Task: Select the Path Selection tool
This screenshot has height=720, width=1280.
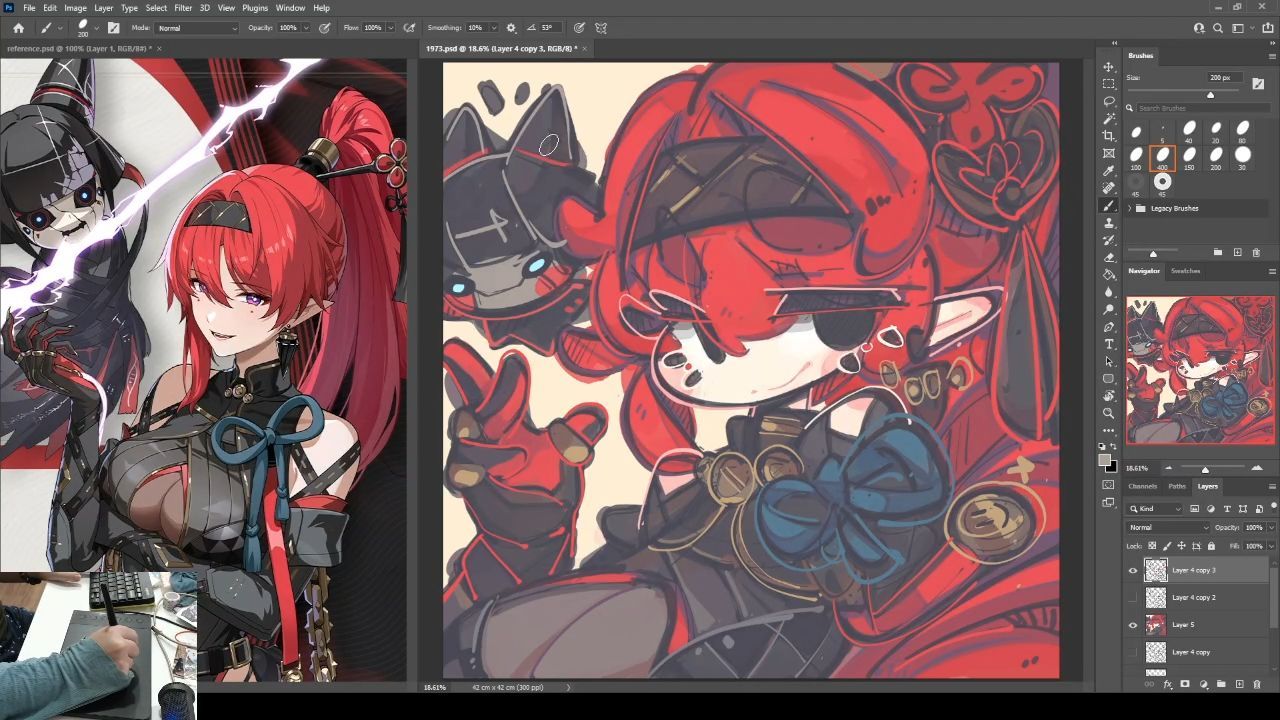Action: (1108, 361)
